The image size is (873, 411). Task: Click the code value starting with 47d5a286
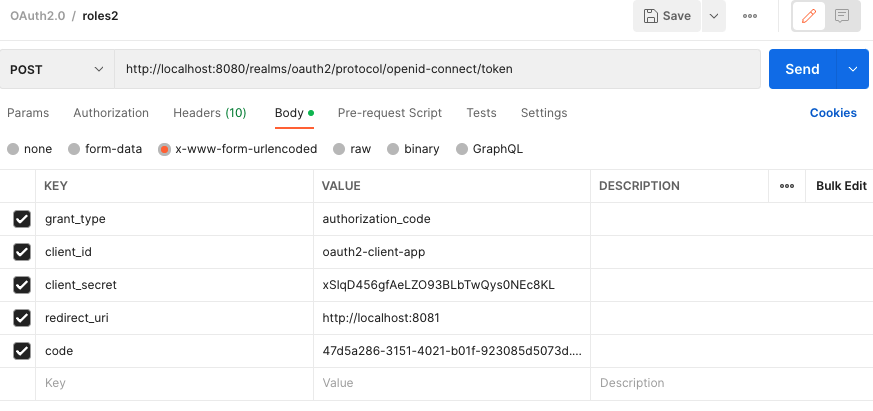(452, 351)
